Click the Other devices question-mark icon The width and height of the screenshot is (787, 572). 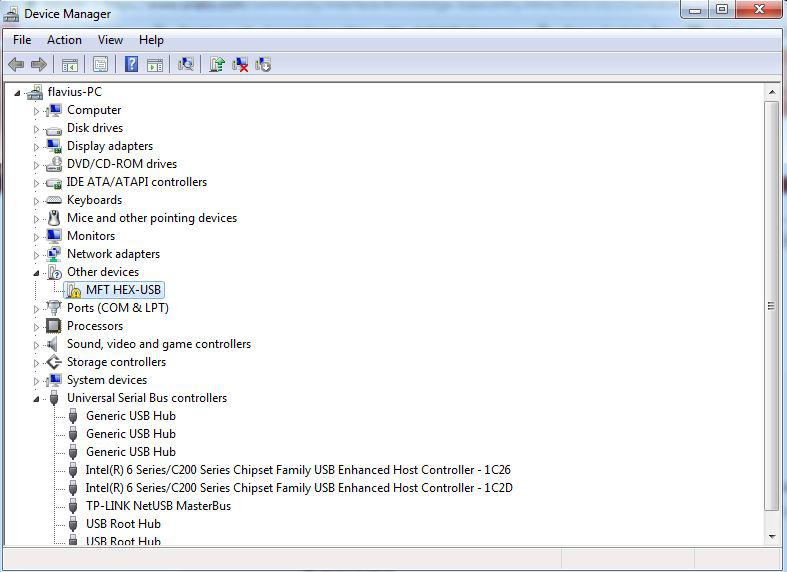[54, 272]
